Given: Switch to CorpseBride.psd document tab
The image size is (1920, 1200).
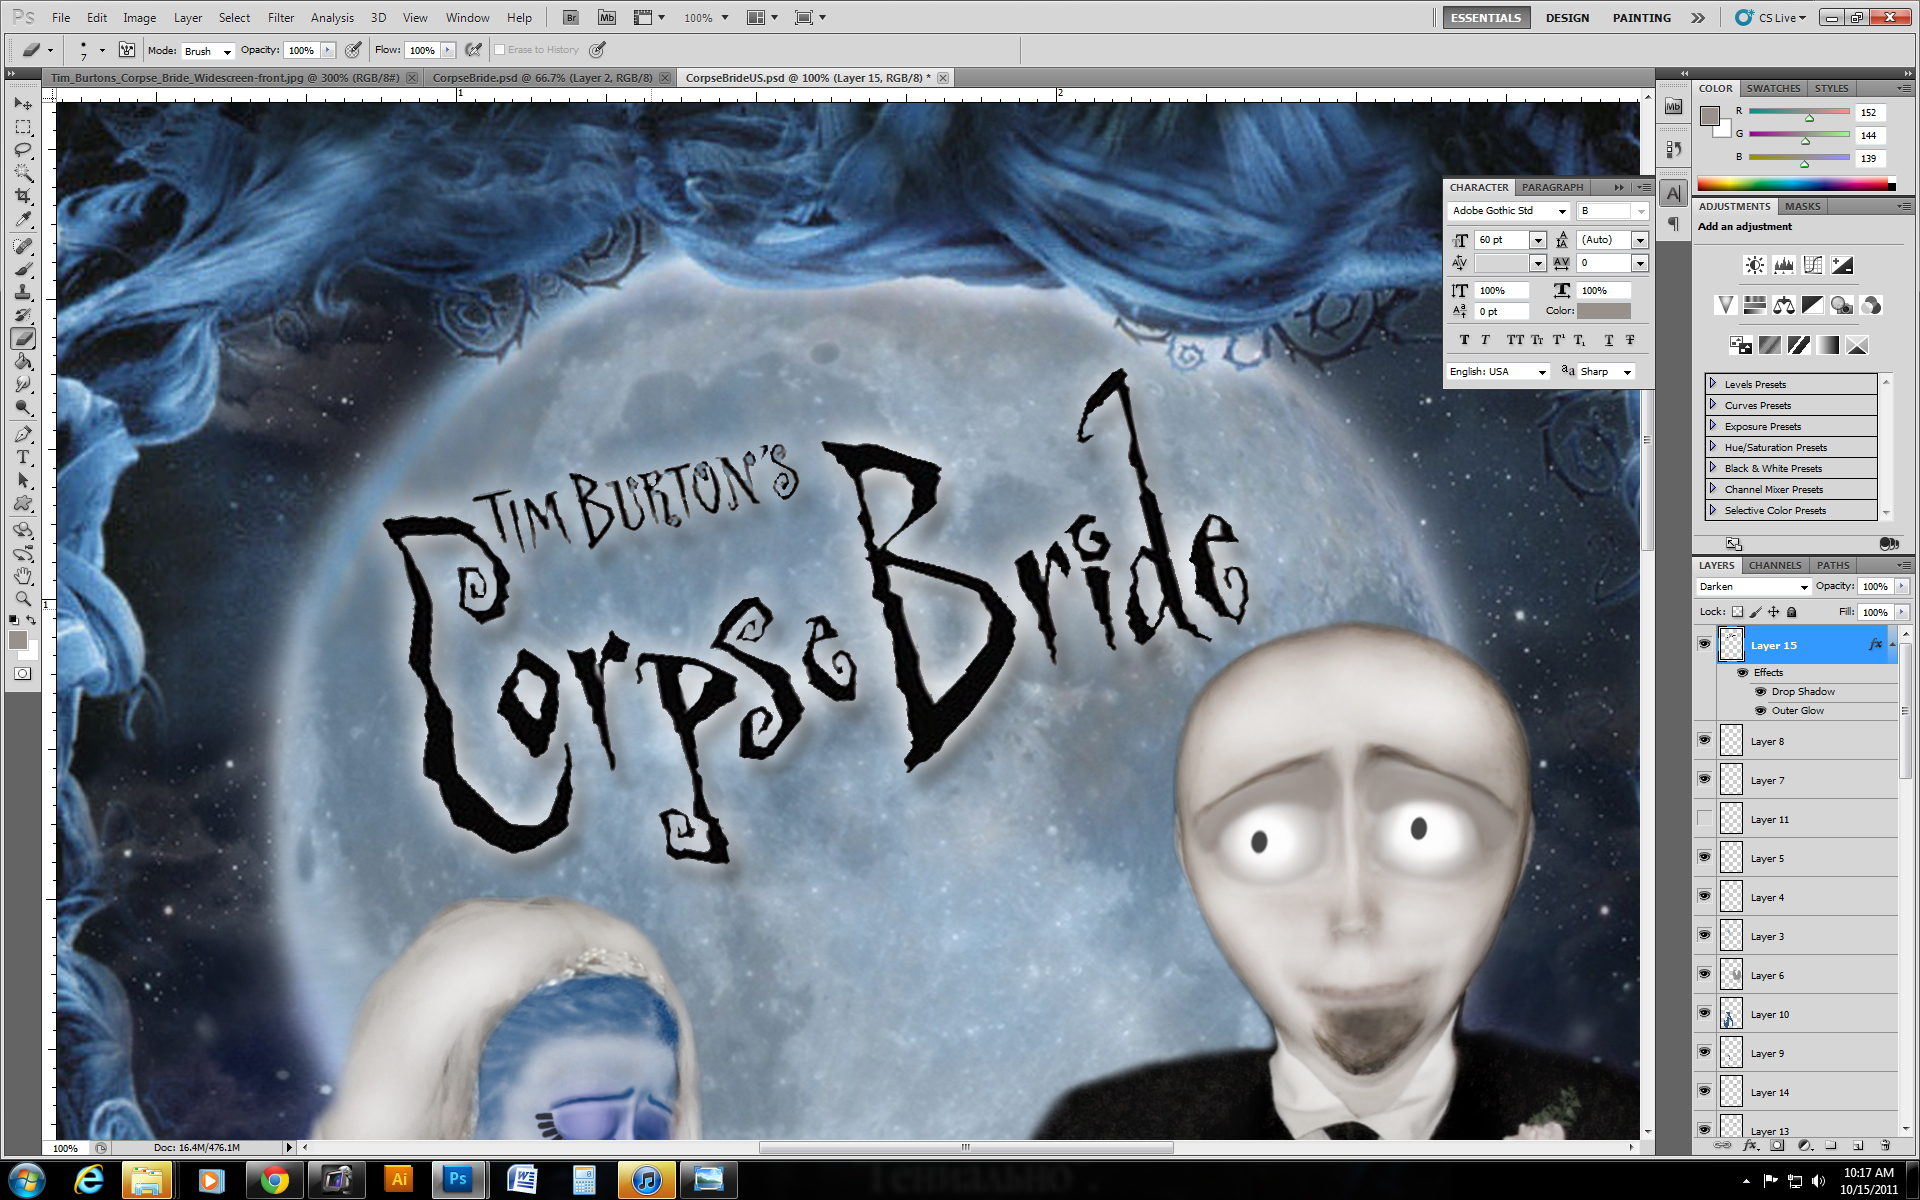Looking at the screenshot, I should [x=542, y=78].
